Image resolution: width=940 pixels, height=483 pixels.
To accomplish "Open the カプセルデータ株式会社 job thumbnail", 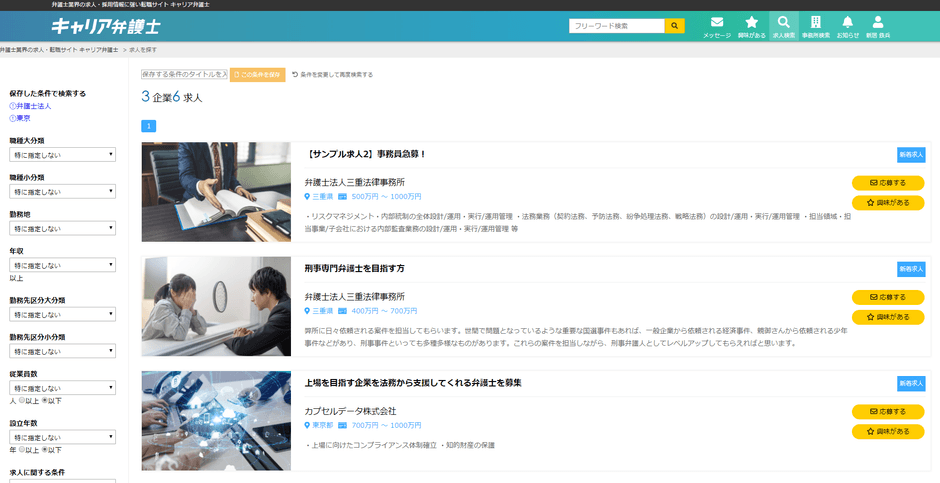I will [216, 421].
